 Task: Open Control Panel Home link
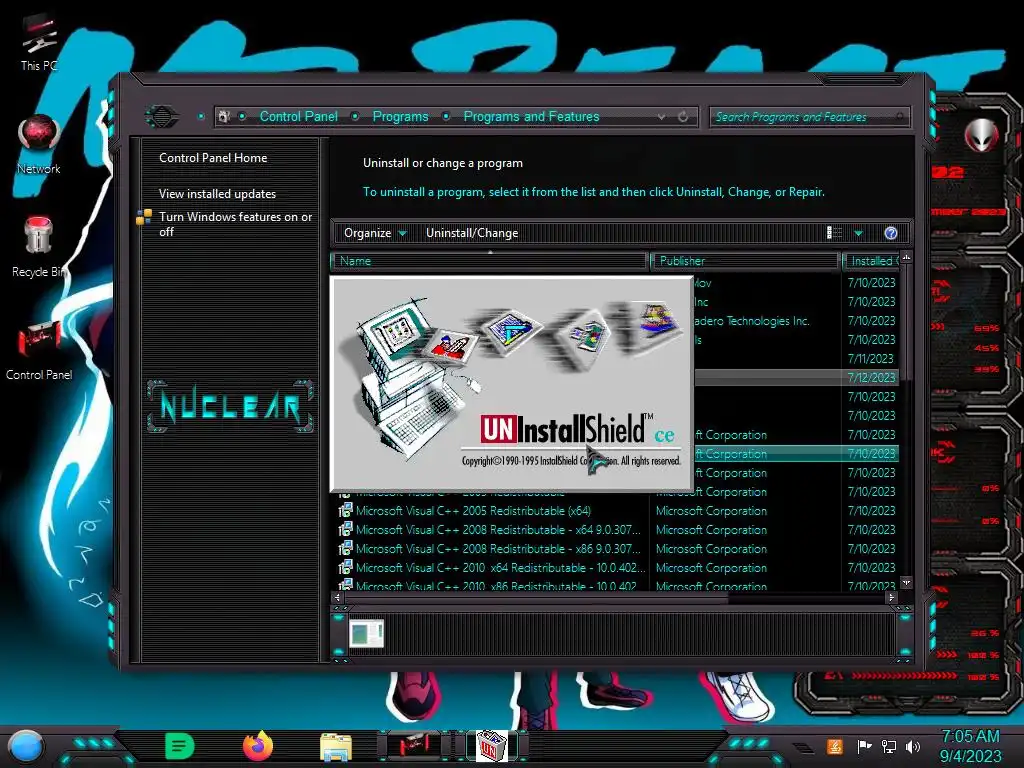213,157
